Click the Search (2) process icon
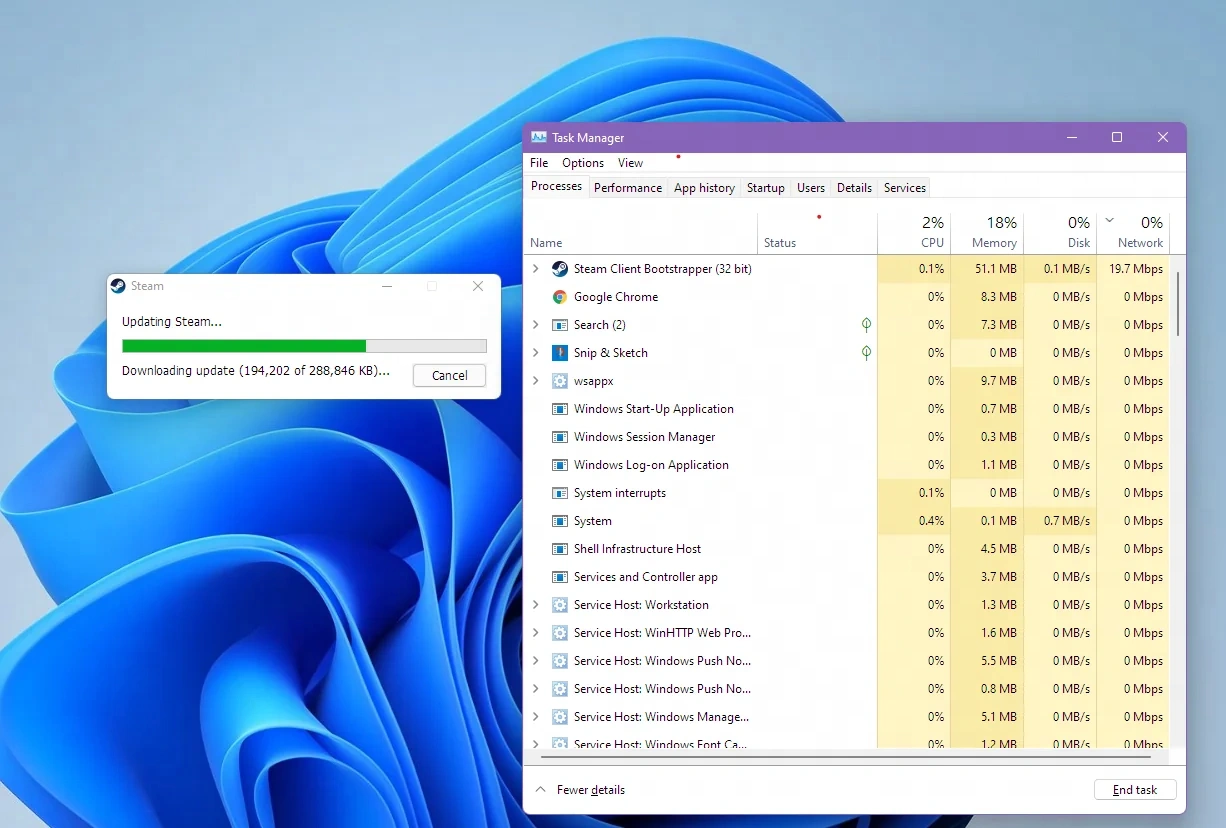This screenshot has height=828, width=1226. click(560, 325)
